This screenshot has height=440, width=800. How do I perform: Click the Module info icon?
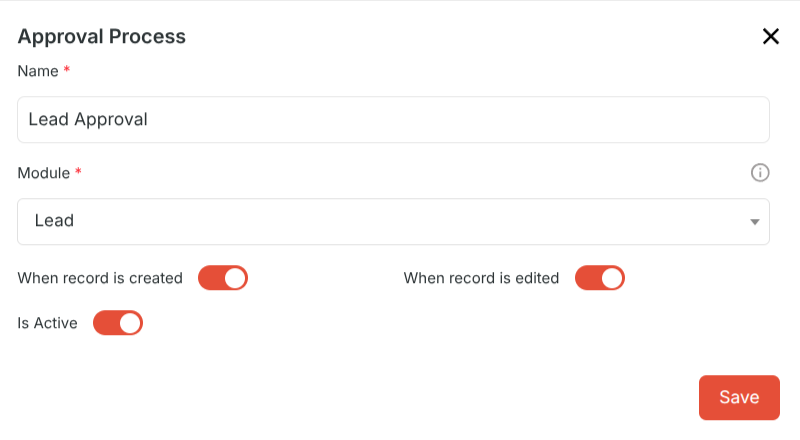(x=760, y=173)
